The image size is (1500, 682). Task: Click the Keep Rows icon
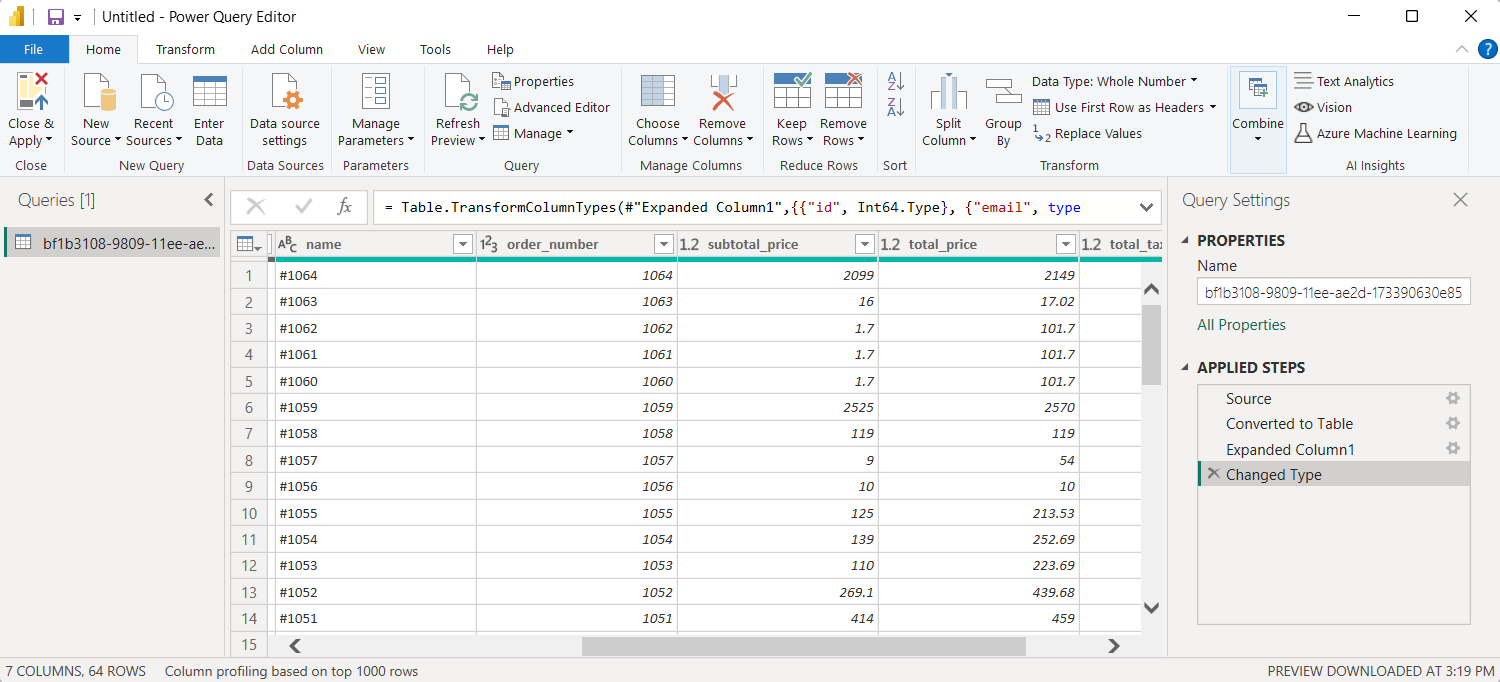tap(792, 90)
